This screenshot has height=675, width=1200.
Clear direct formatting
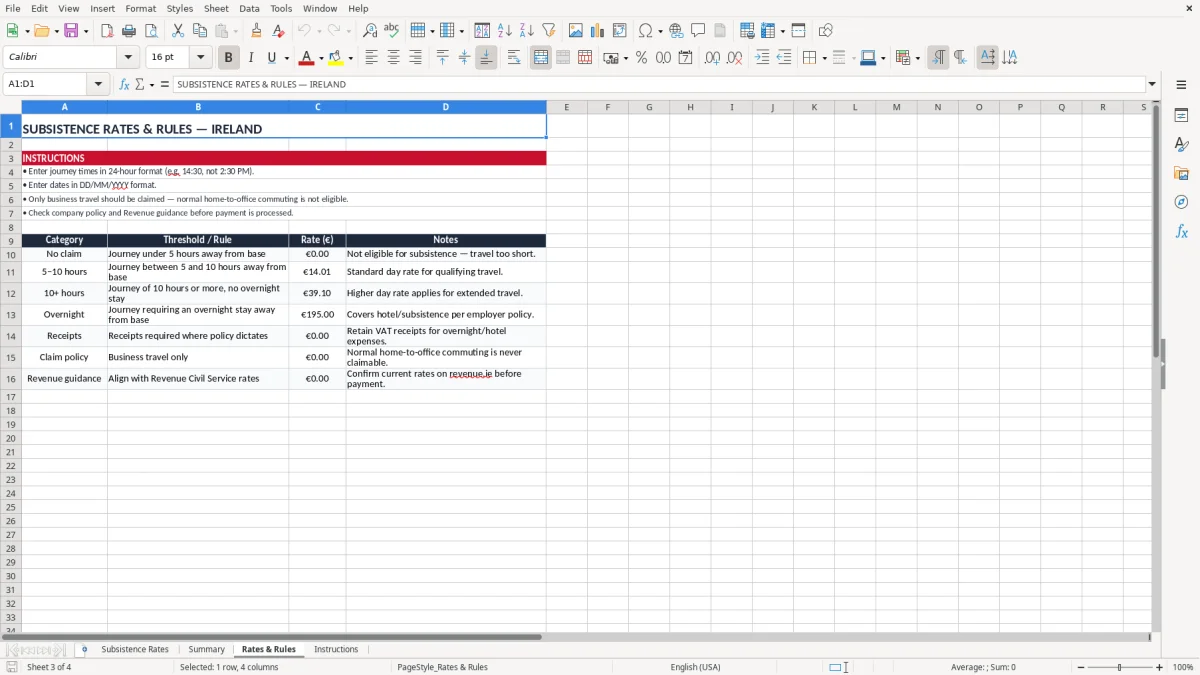pyautogui.click(x=278, y=31)
